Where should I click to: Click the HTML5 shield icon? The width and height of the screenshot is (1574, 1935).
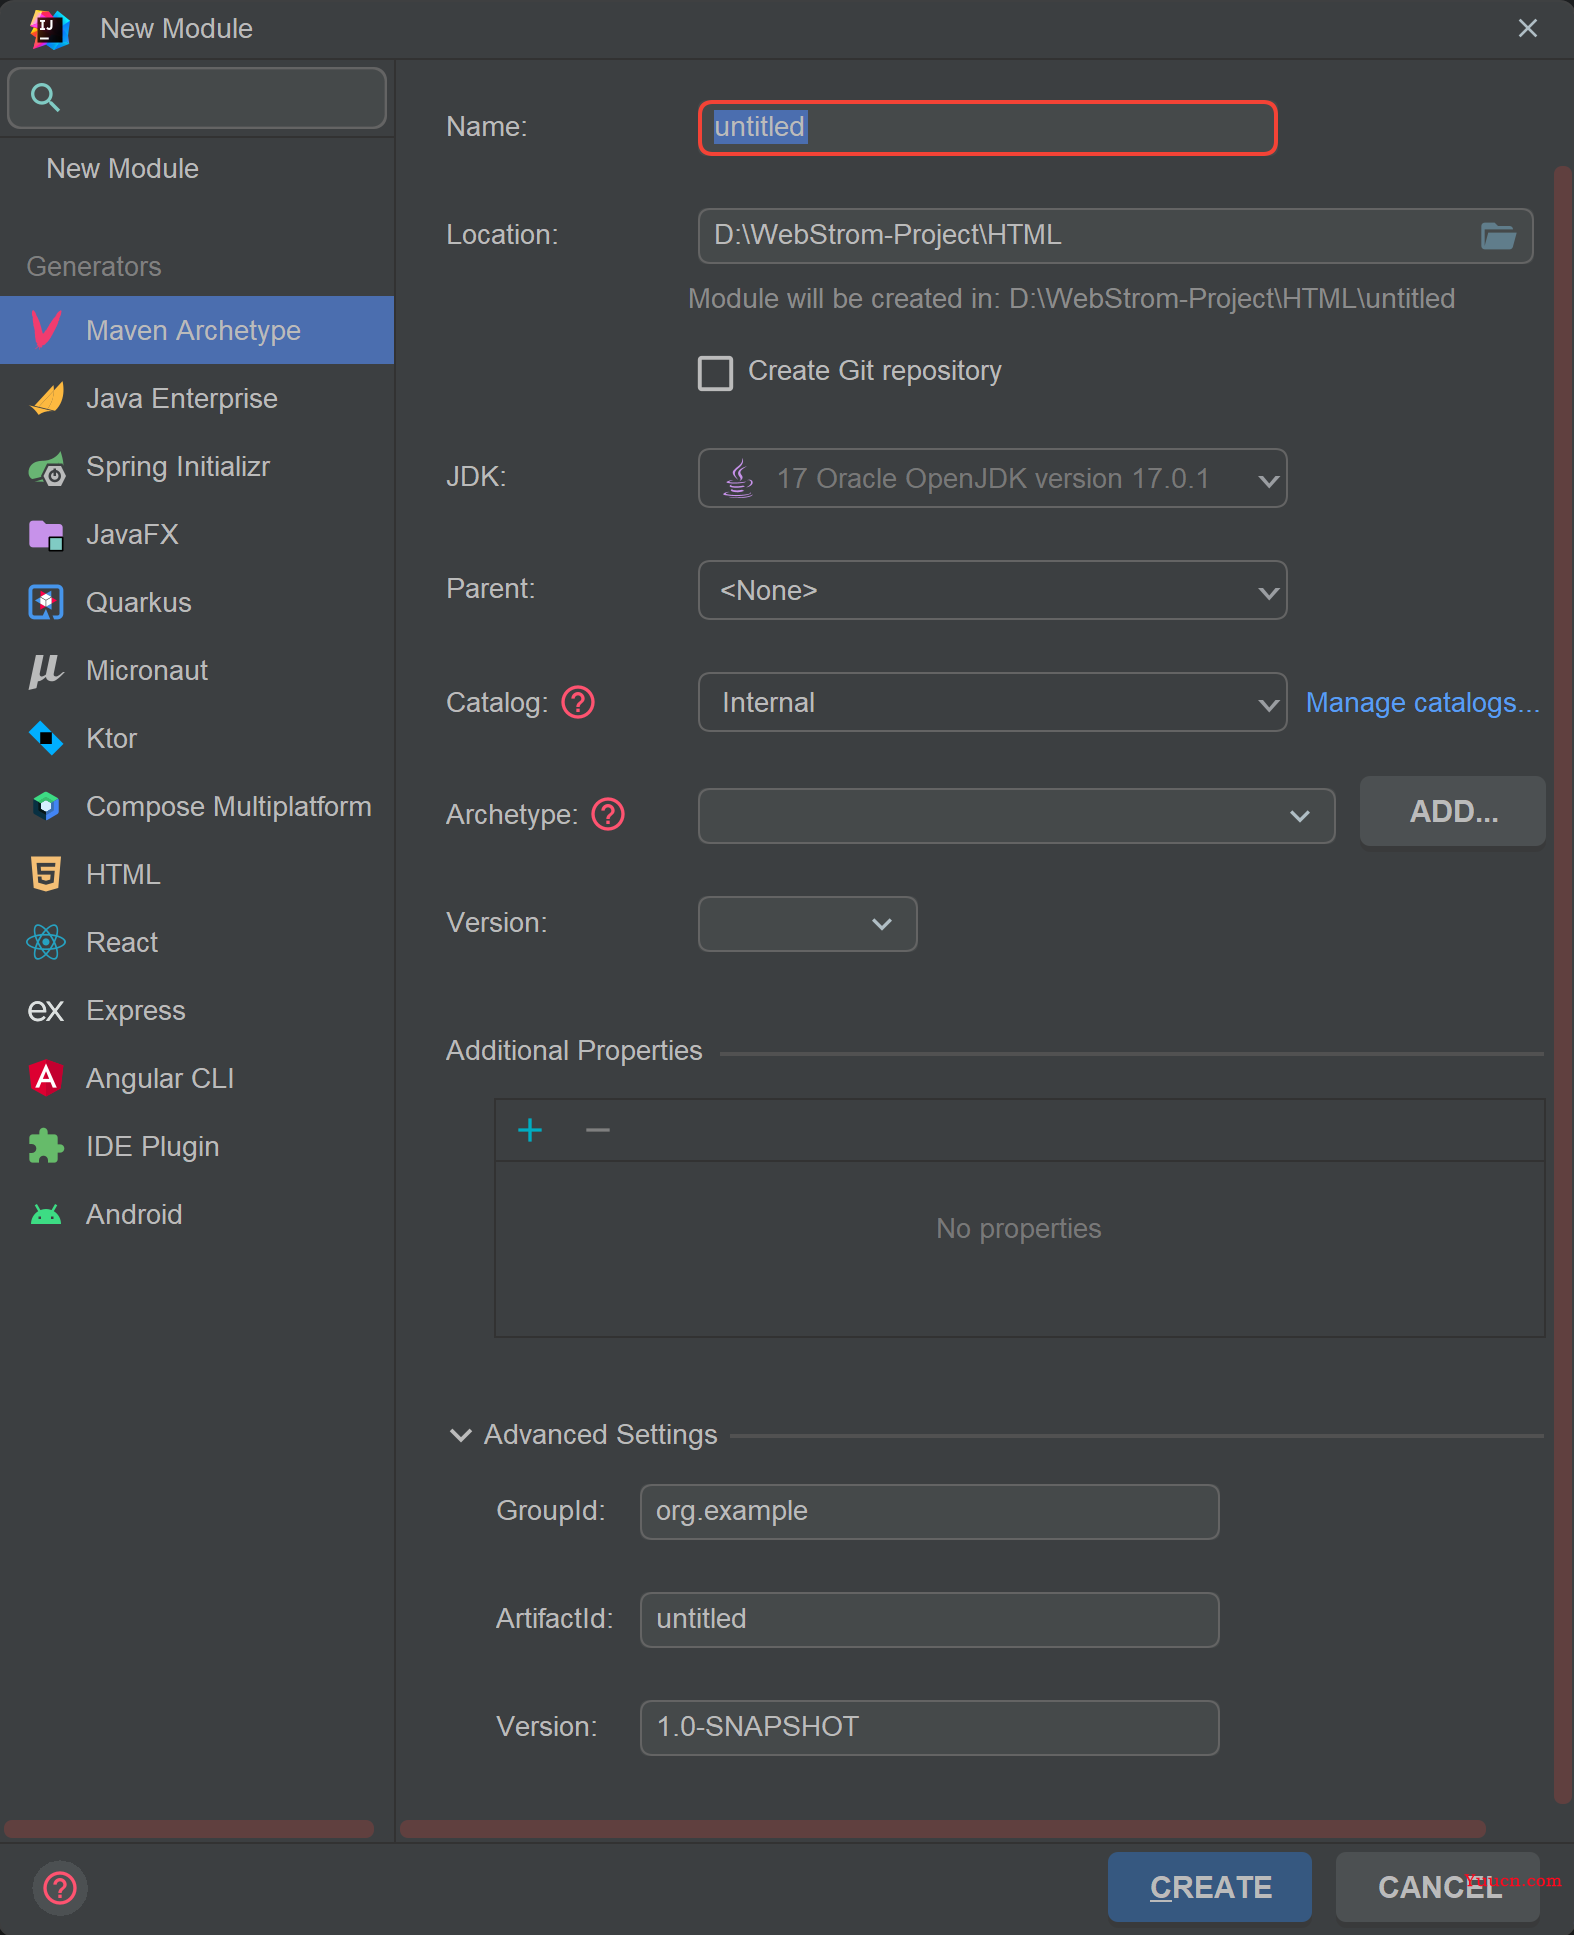click(x=46, y=875)
